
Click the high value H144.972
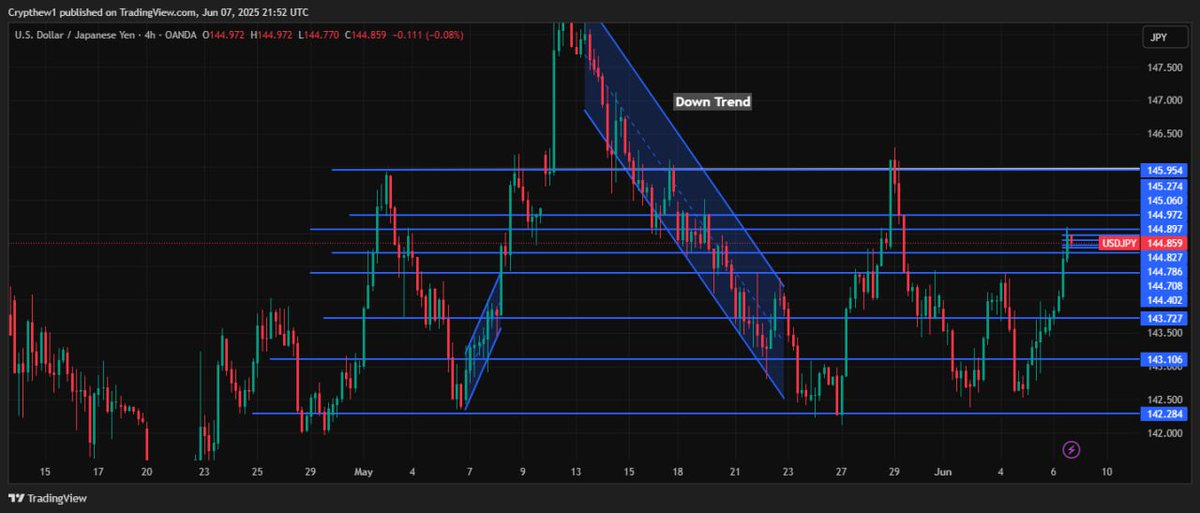[272, 35]
